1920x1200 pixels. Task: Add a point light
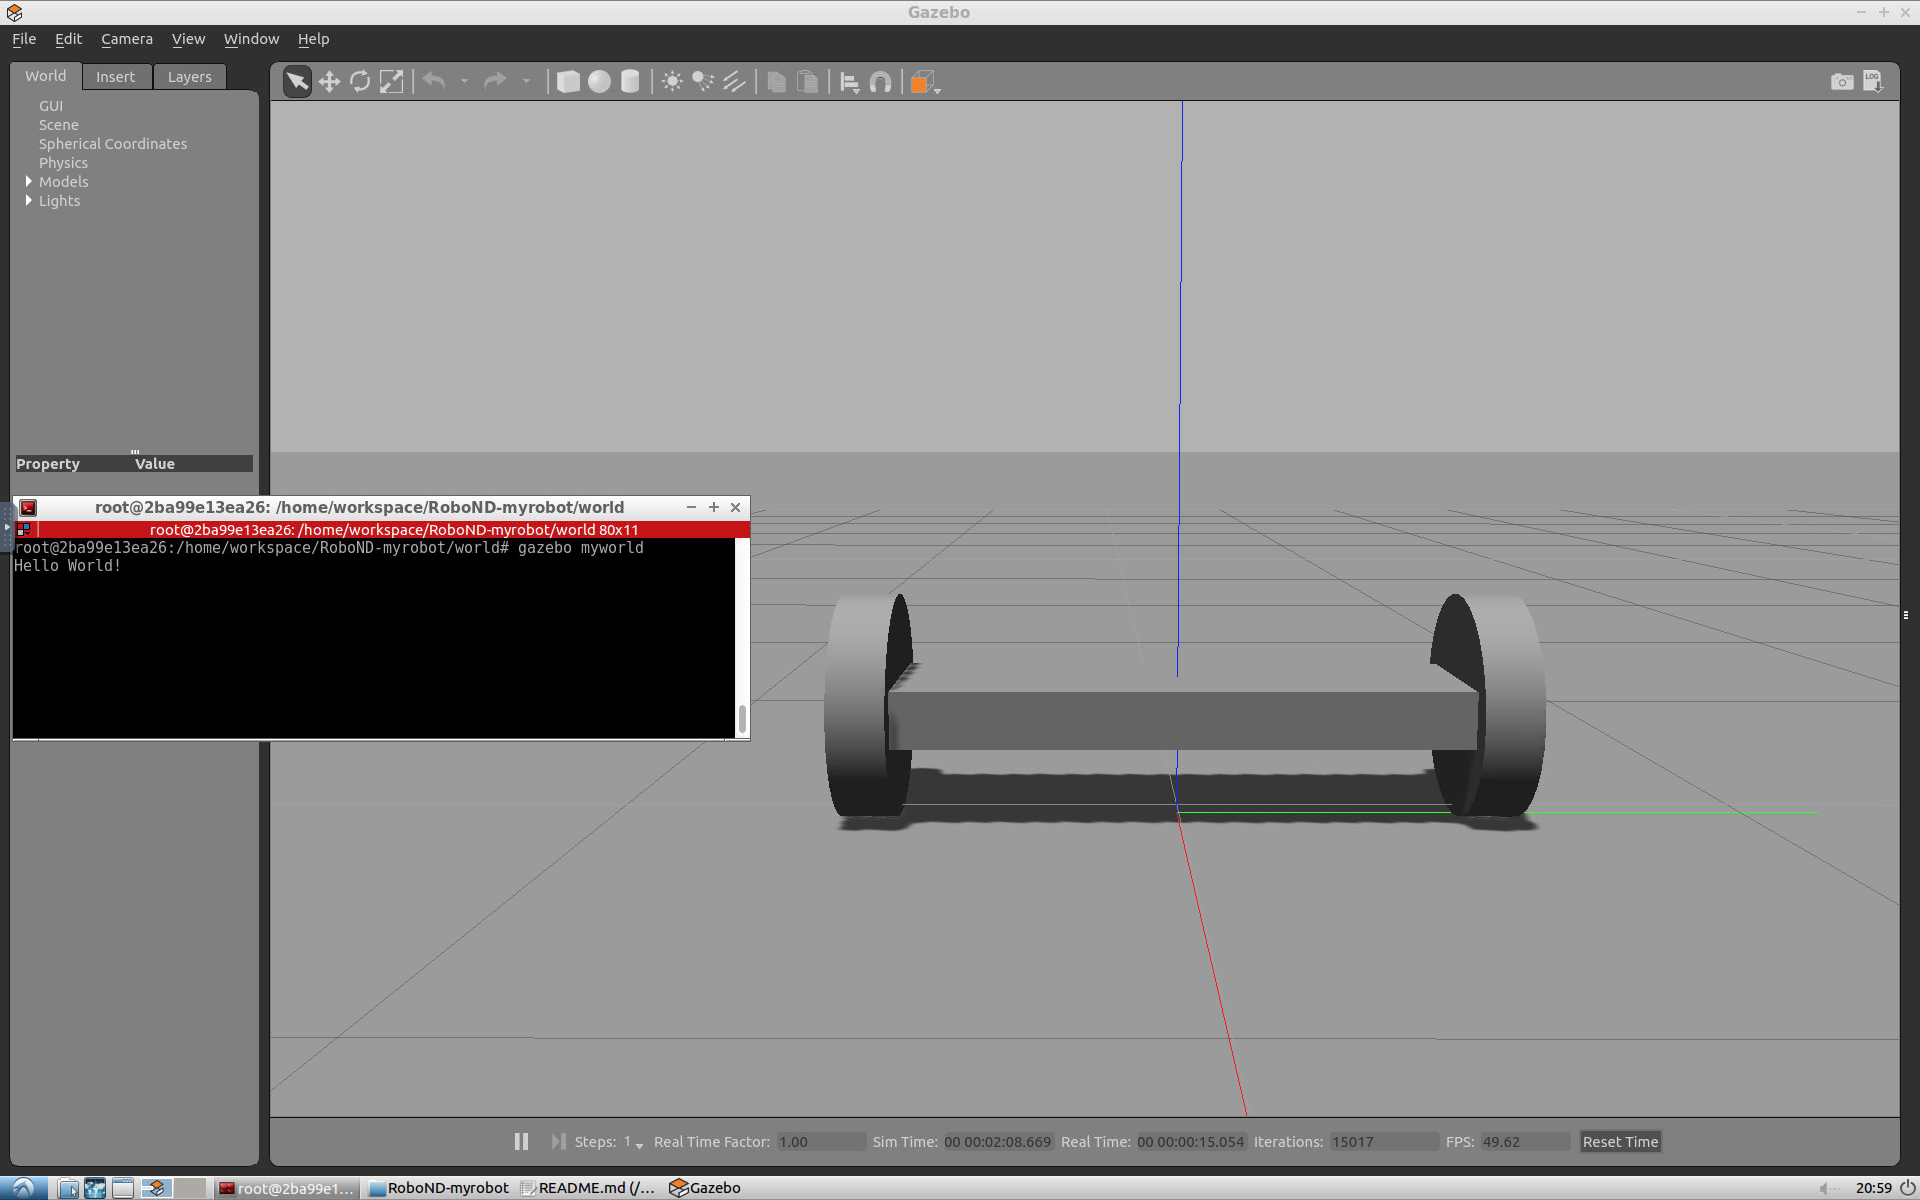click(672, 82)
